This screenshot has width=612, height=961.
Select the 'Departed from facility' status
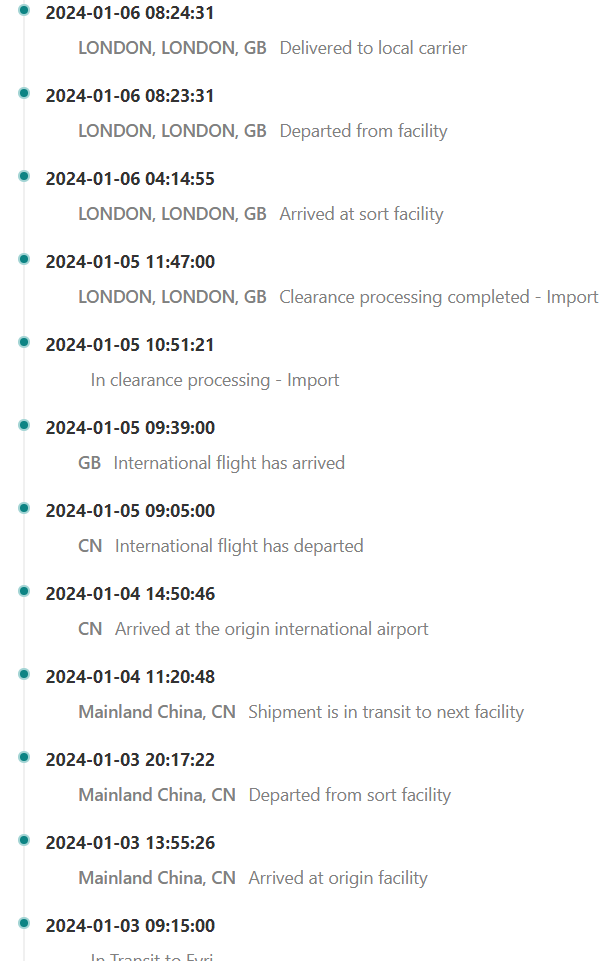point(363,131)
